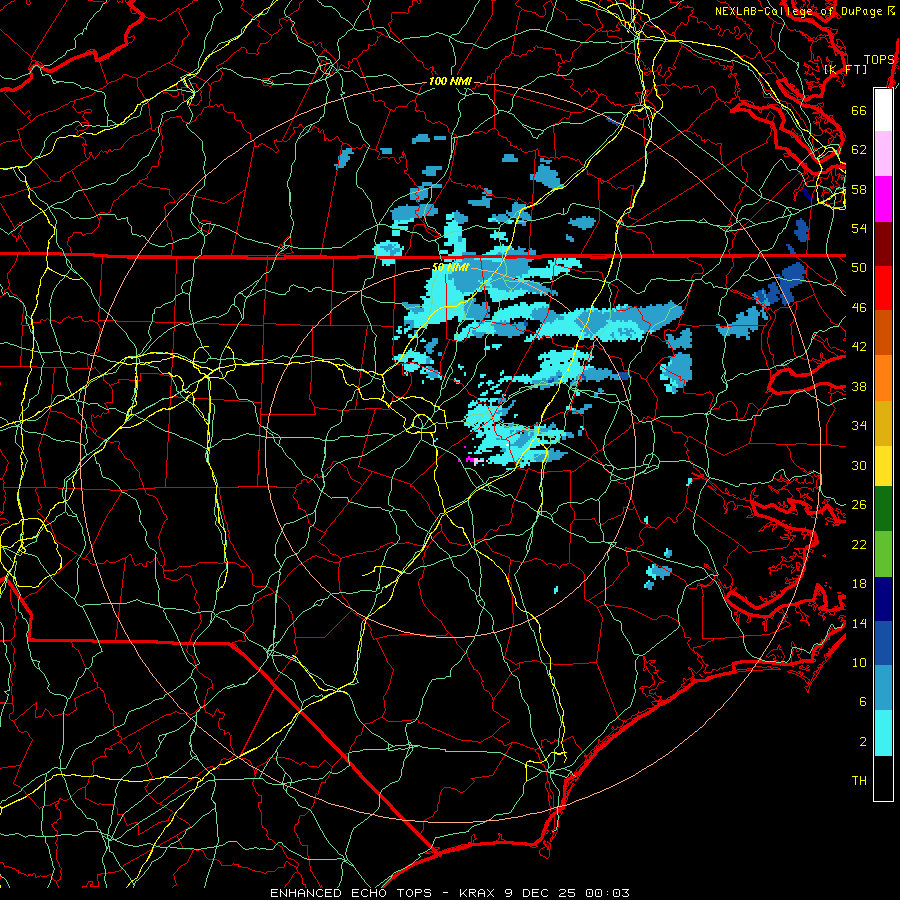Pick the dark red (maroon) legend swatch
Viewport: 900px width, 900px height.
pyautogui.click(x=883, y=244)
